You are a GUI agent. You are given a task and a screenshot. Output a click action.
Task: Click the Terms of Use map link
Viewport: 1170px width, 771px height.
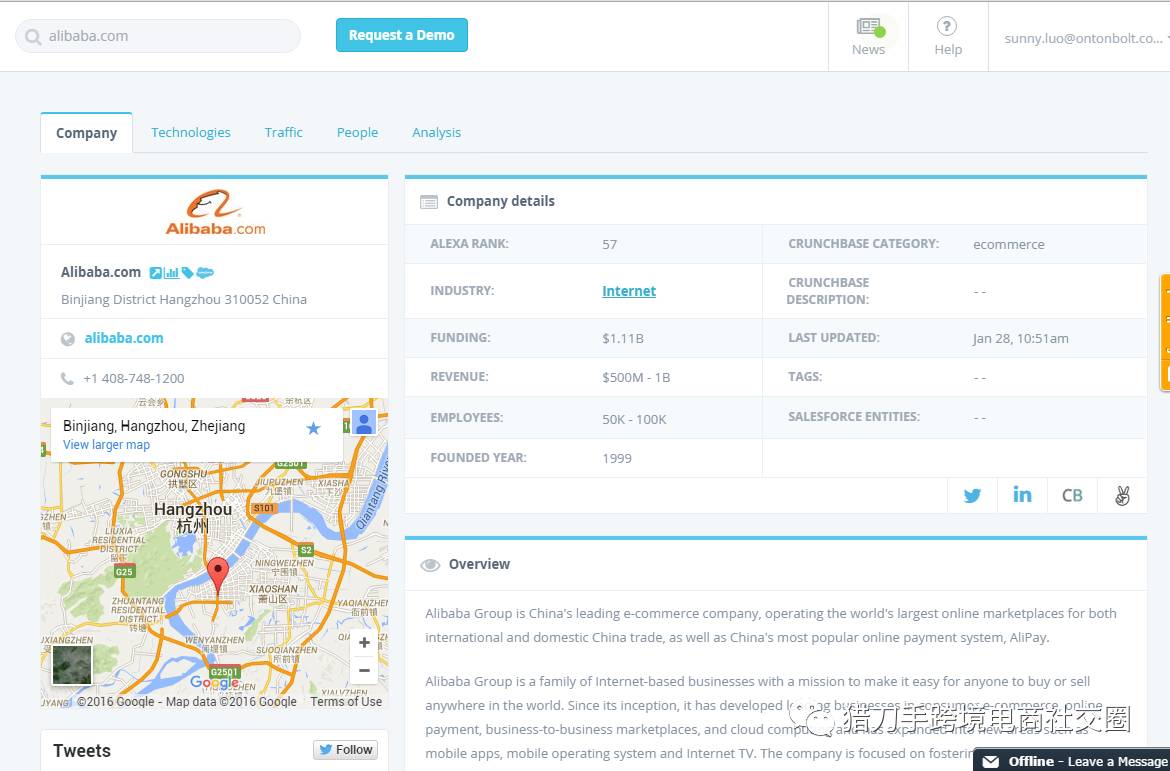pyautogui.click(x=346, y=702)
